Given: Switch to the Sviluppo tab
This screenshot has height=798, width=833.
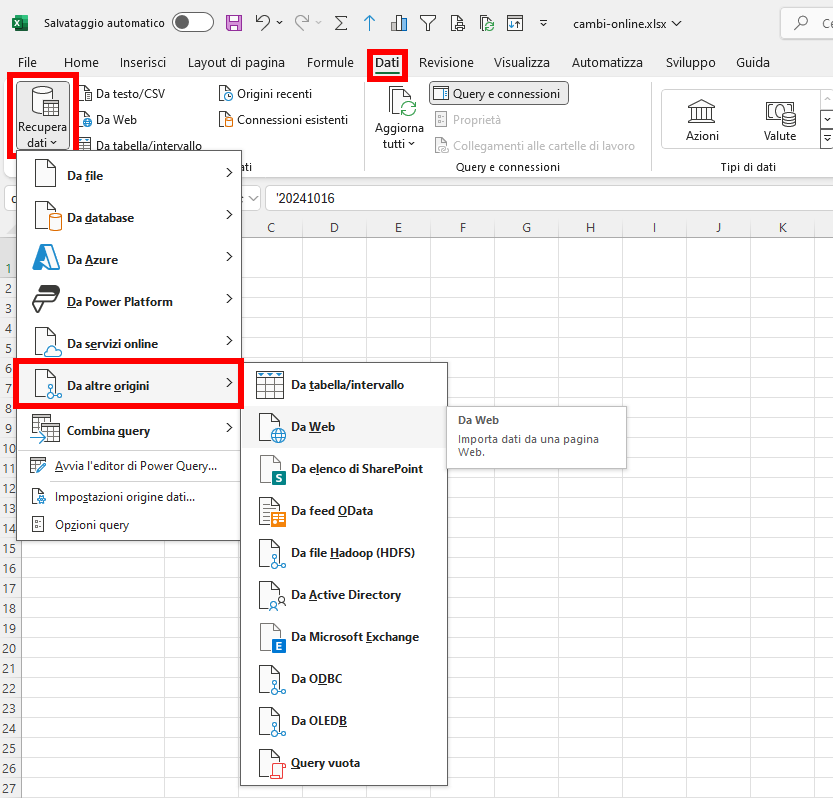Looking at the screenshot, I should point(691,63).
